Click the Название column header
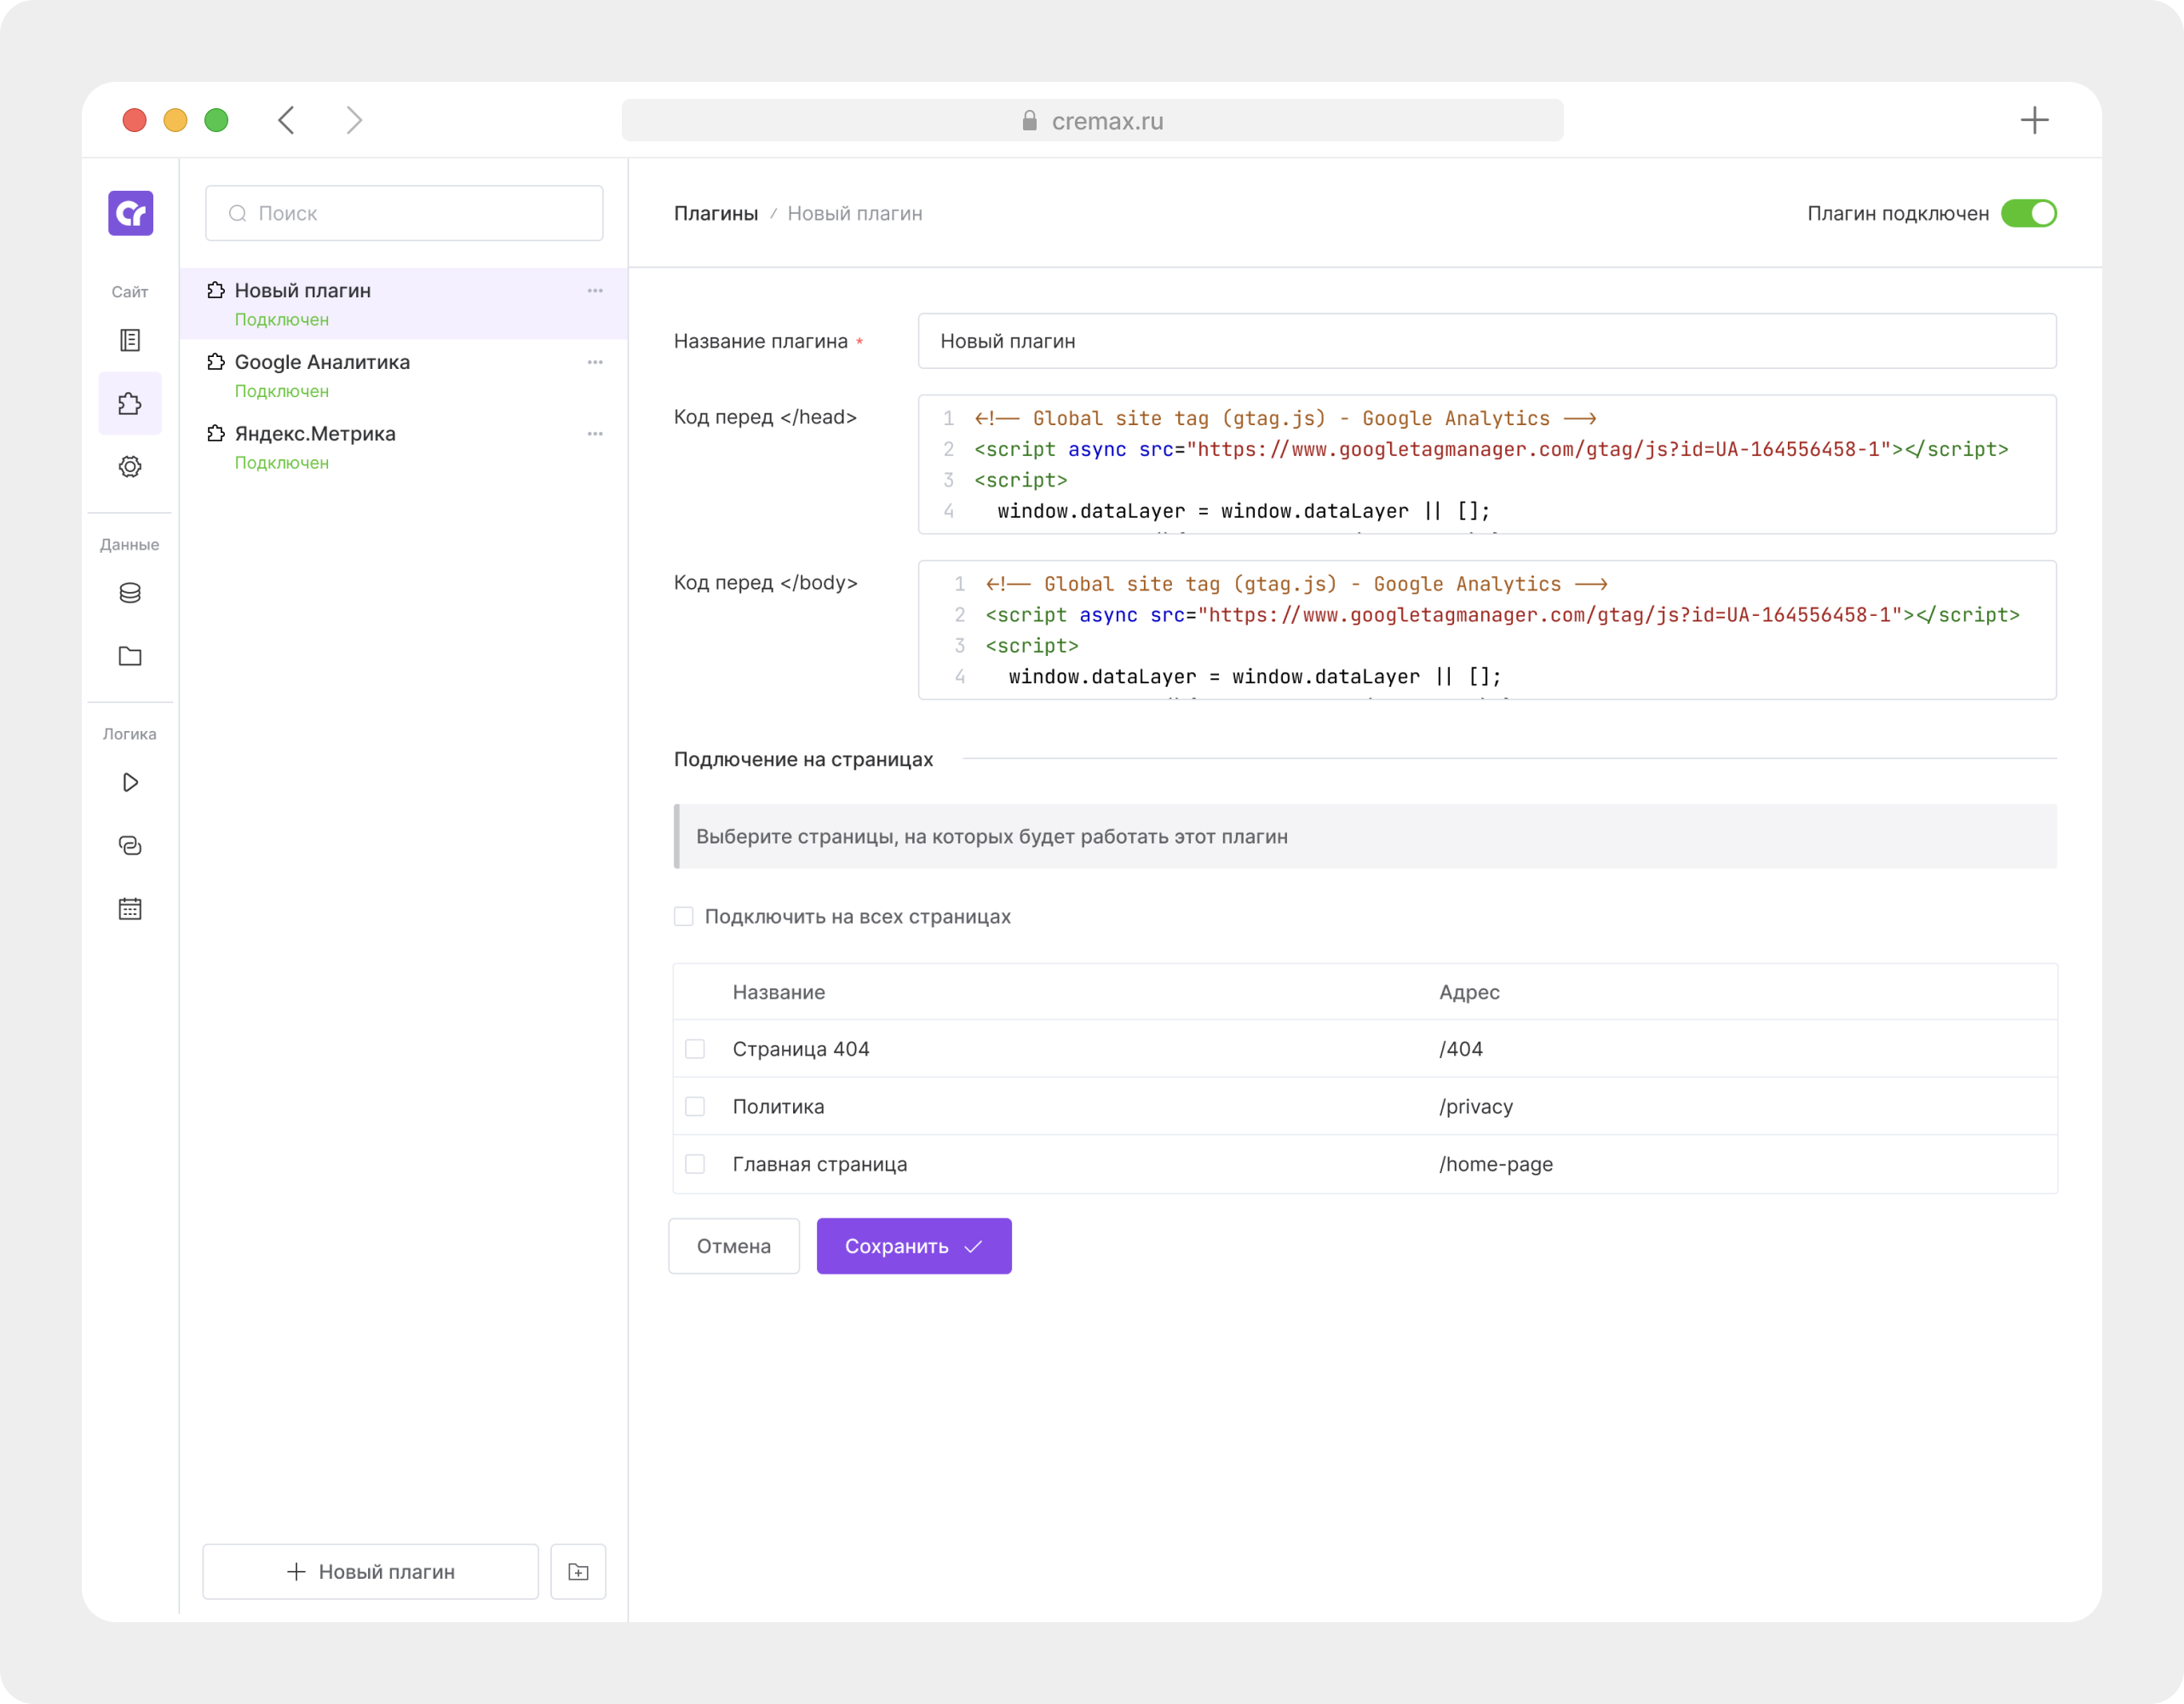 click(x=779, y=992)
